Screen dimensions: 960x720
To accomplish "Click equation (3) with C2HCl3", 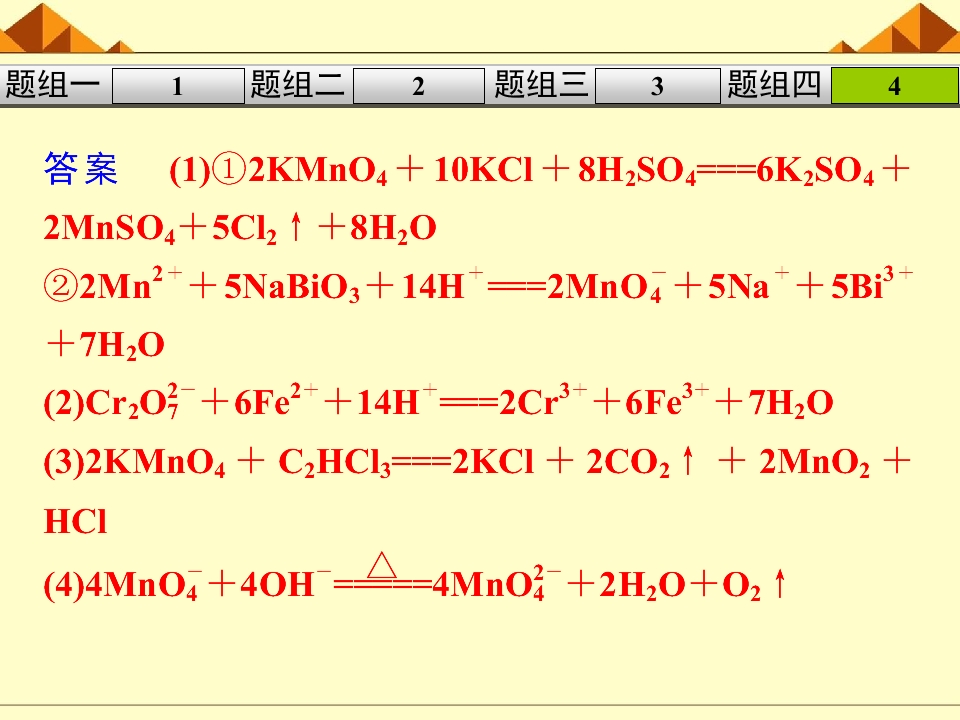I will (x=478, y=462).
